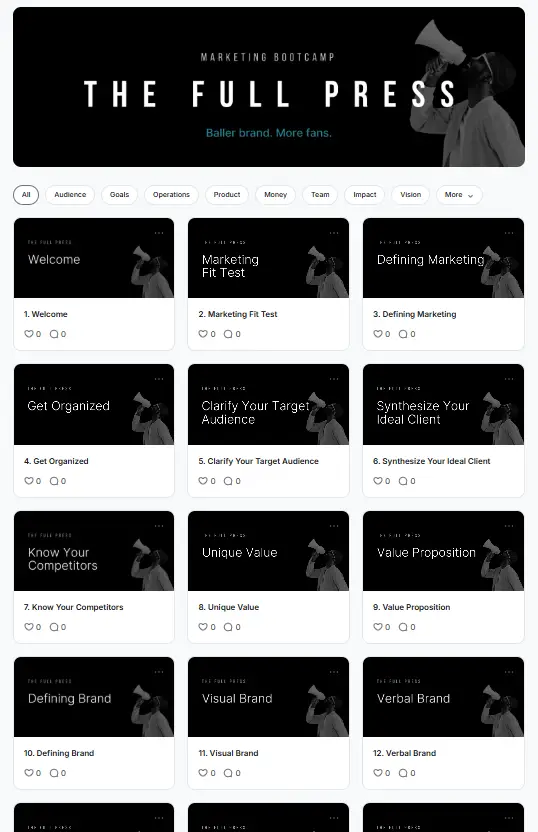Open the 8. Unique Value lesson title
This screenshot has width=538, height=832.
pyautogui.click(x=229, y=607)
